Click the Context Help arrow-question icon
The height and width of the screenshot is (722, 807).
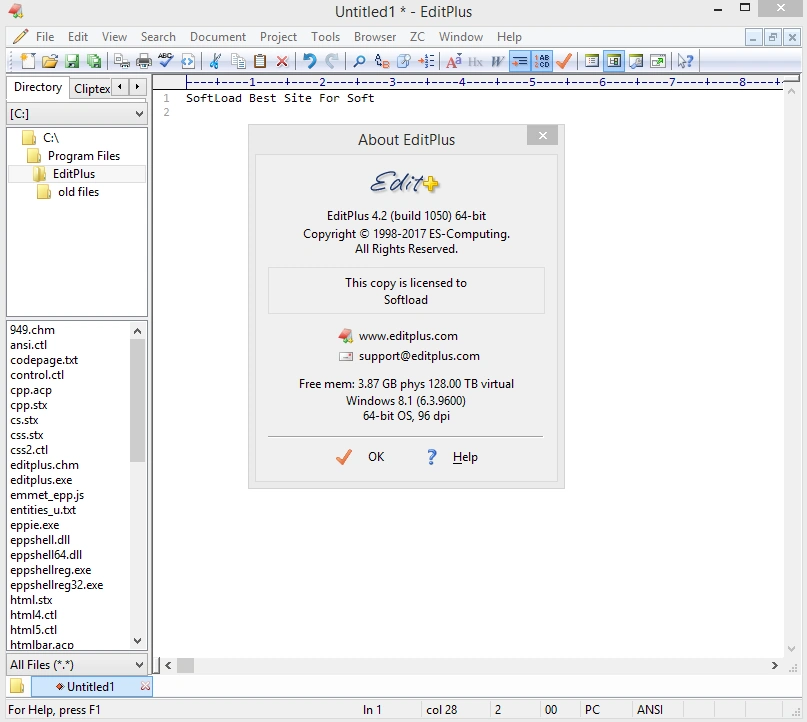pos(685,61)
